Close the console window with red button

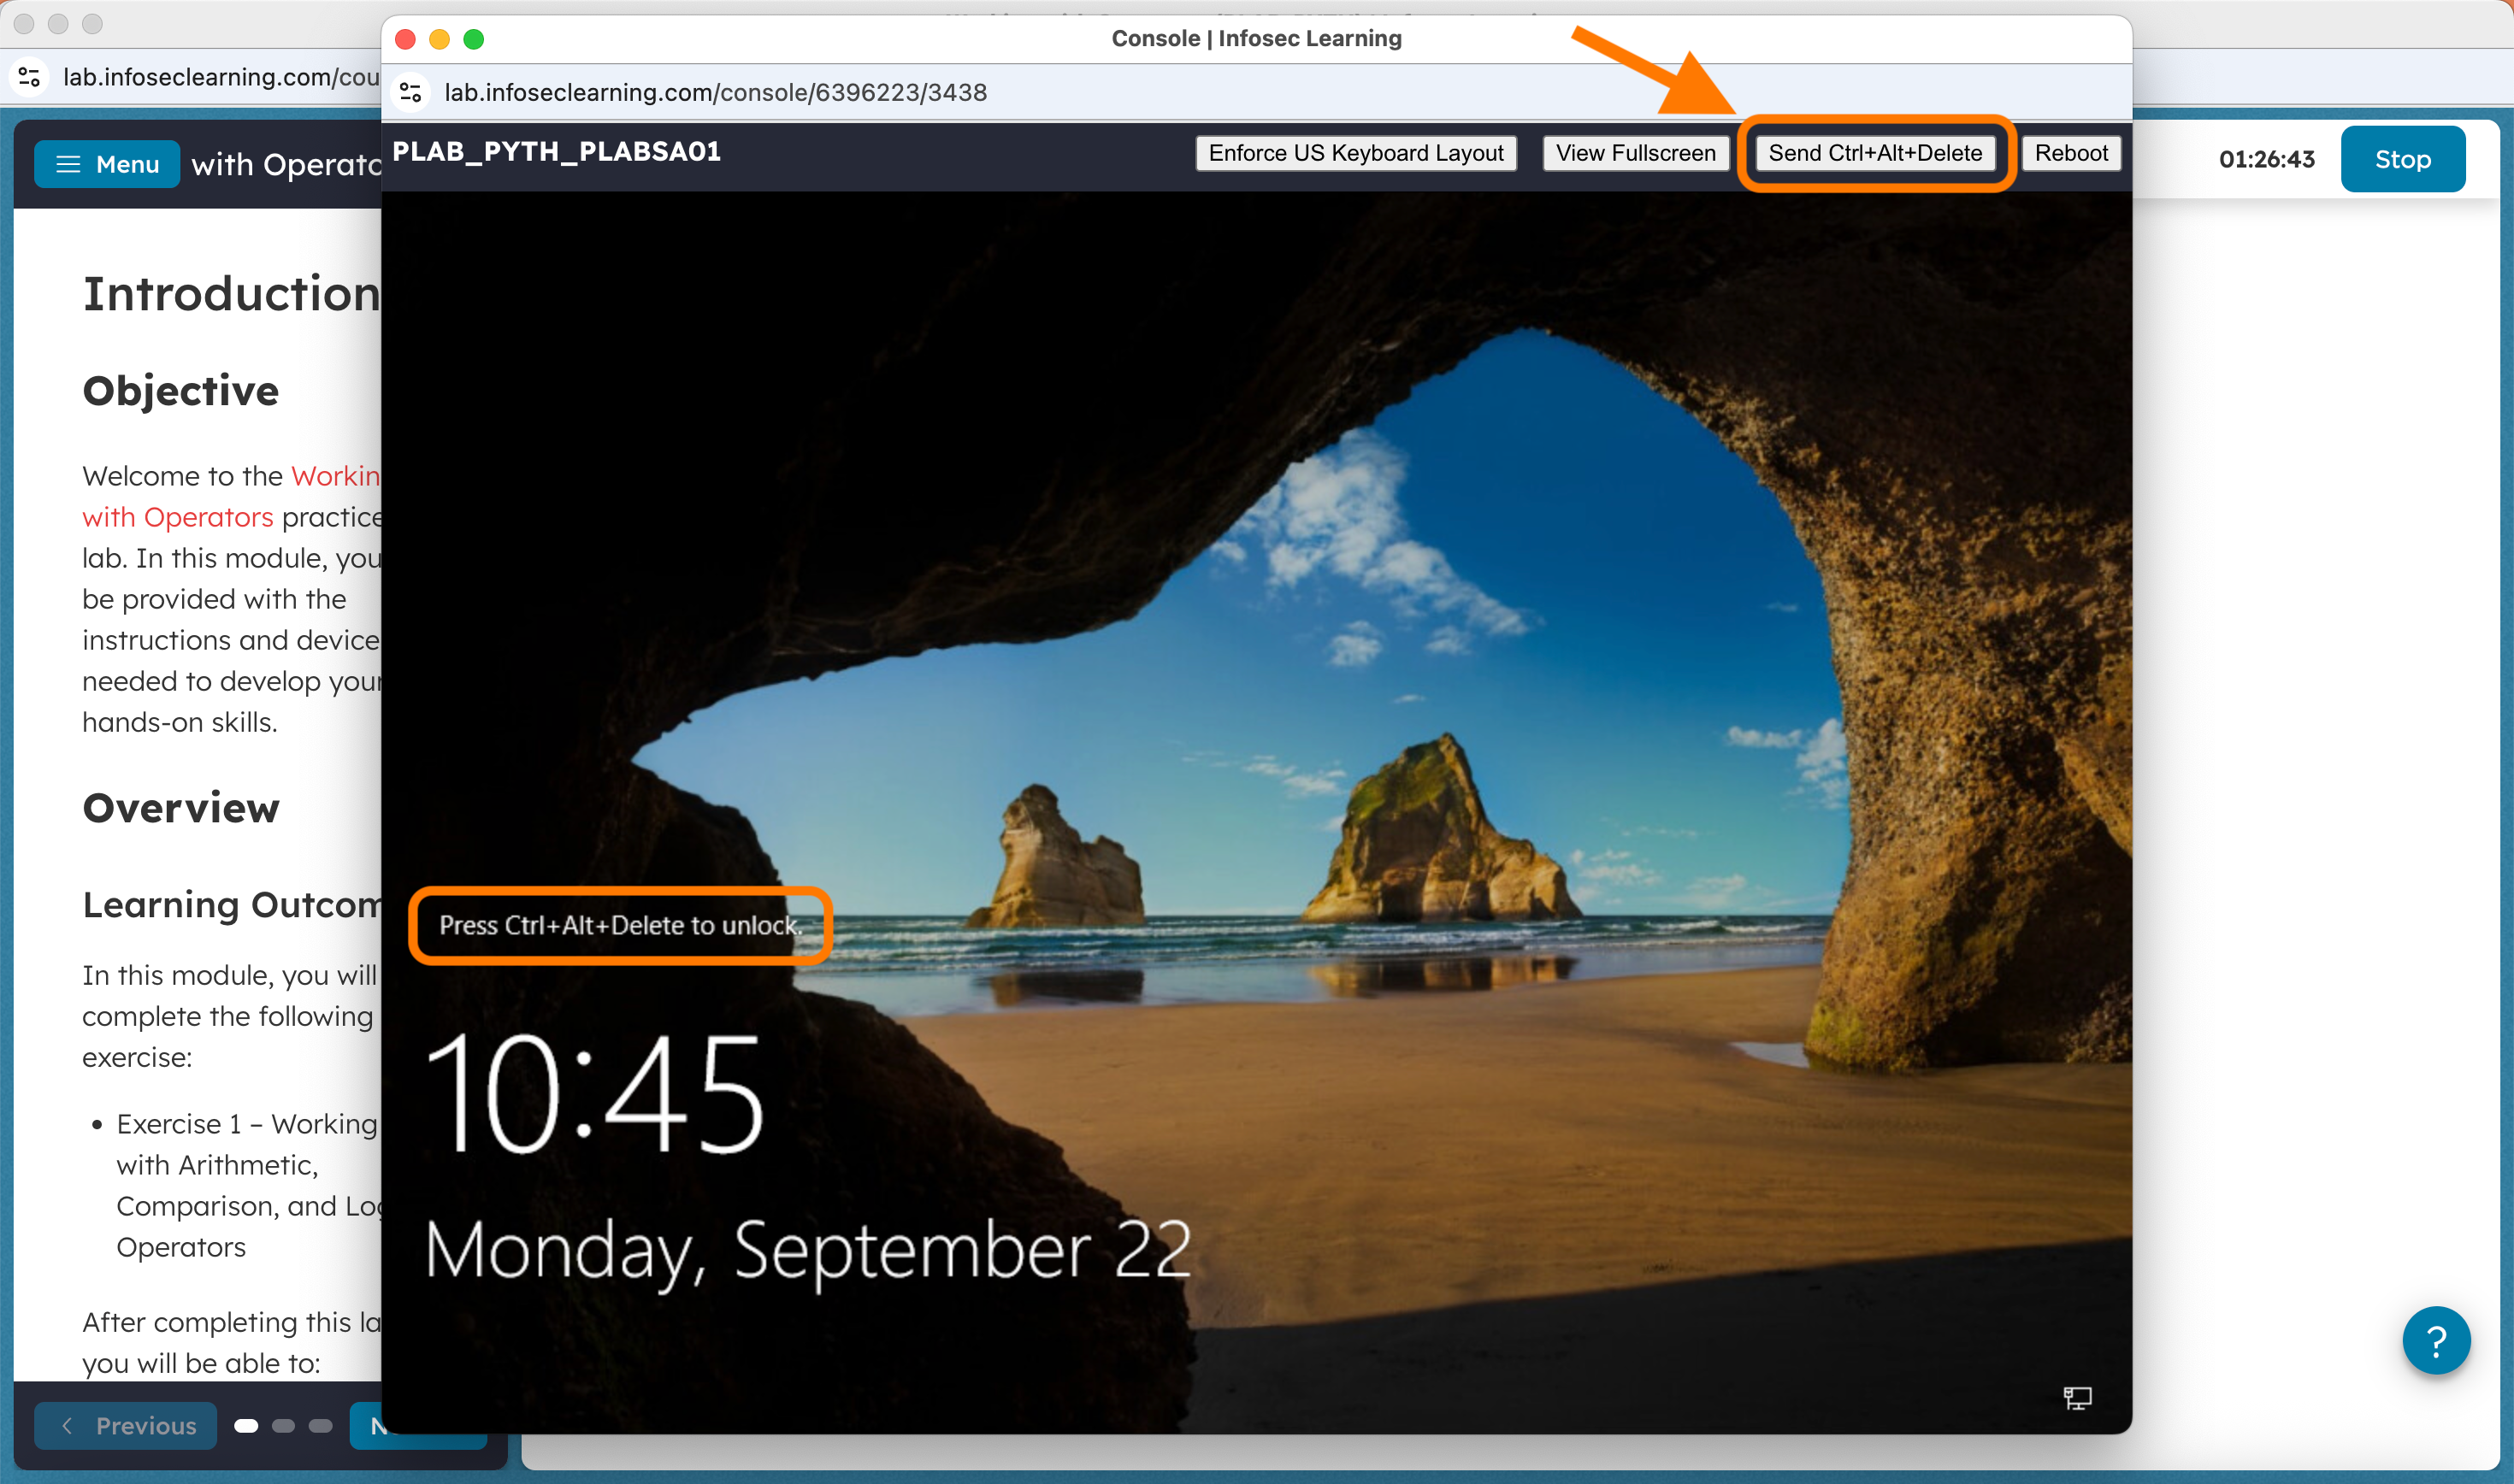[x=405, y=39]
